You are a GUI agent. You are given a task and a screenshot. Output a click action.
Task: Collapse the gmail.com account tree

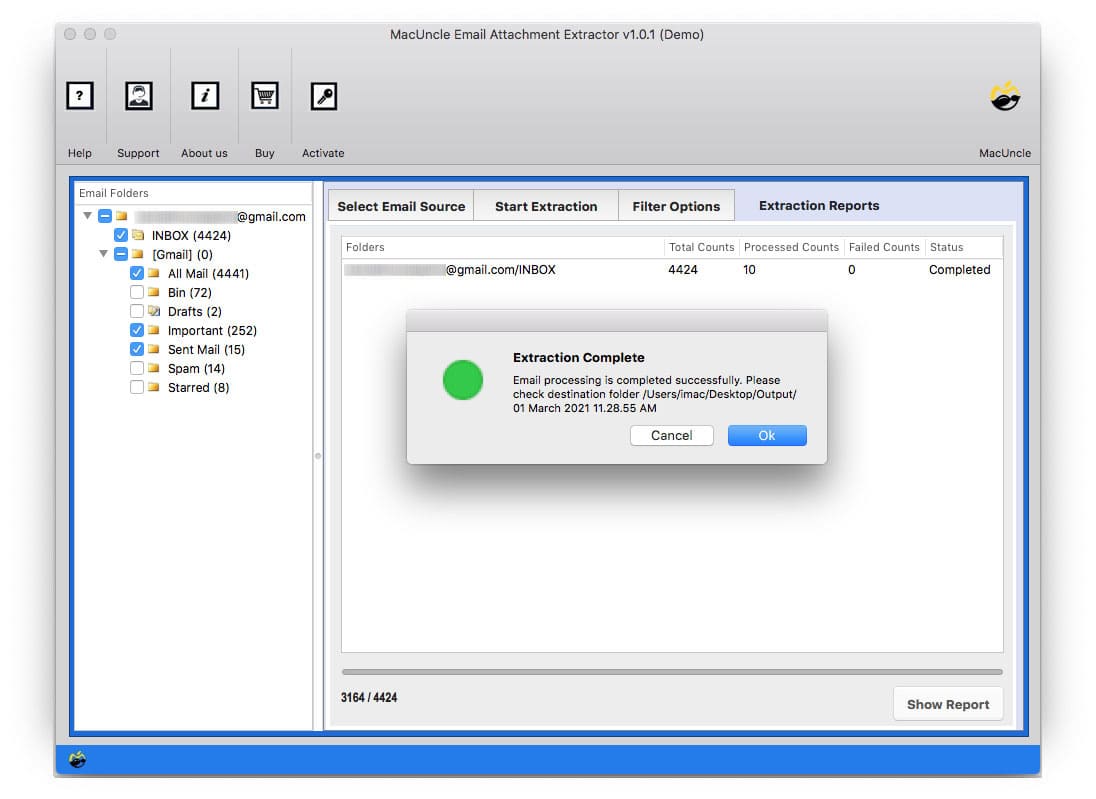(x=87, y=215)
